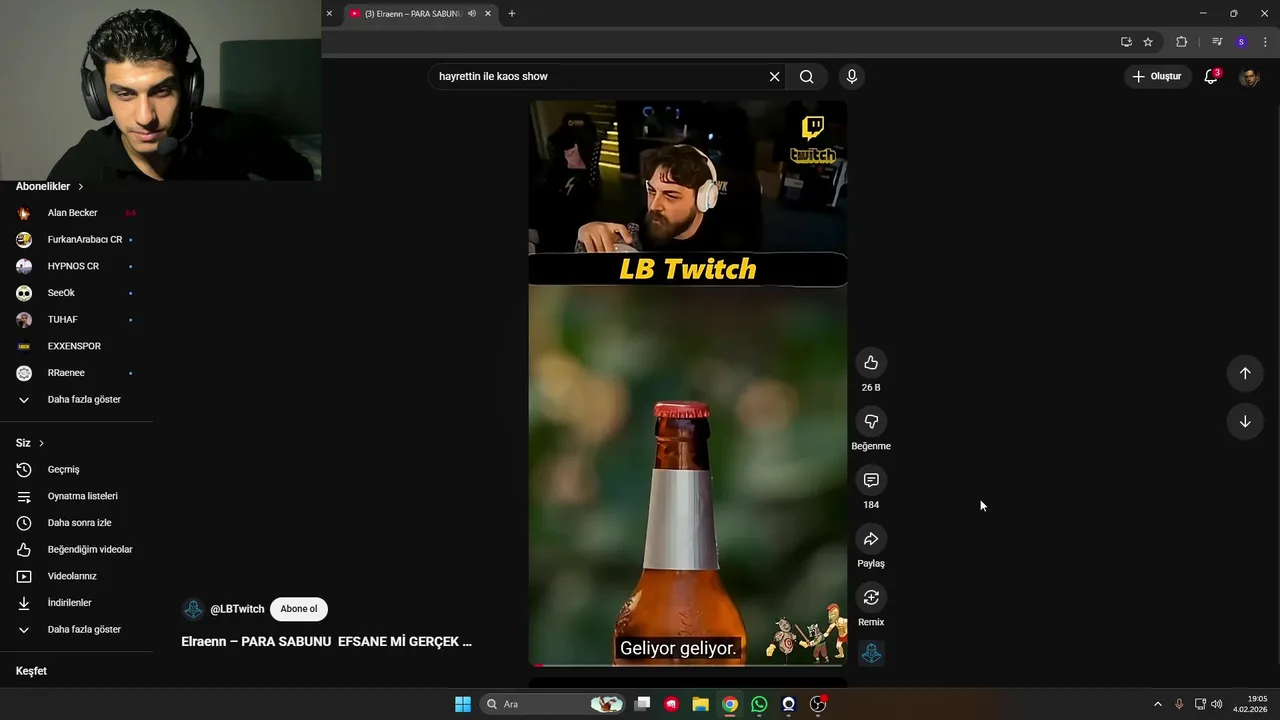
Task: Click the Oluştur create button
Action: tap(1157, 76)
